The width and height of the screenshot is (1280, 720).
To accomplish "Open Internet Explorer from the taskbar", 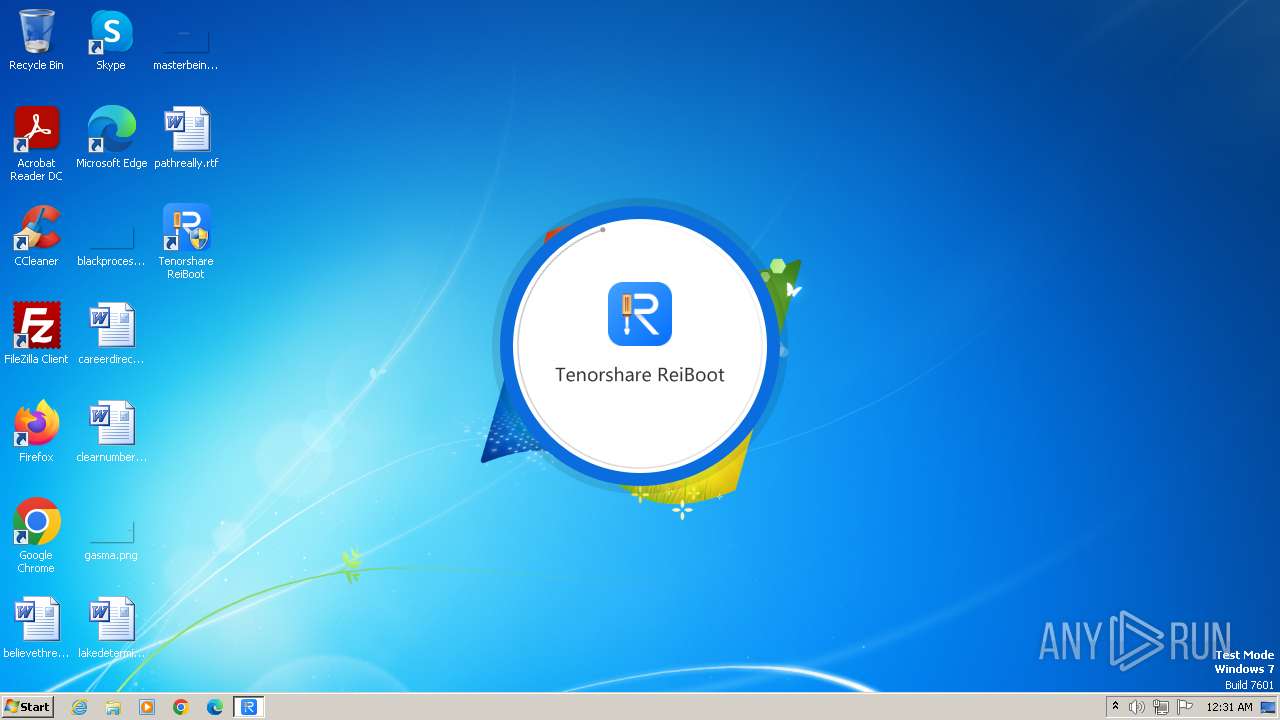I will pos(80,707).
